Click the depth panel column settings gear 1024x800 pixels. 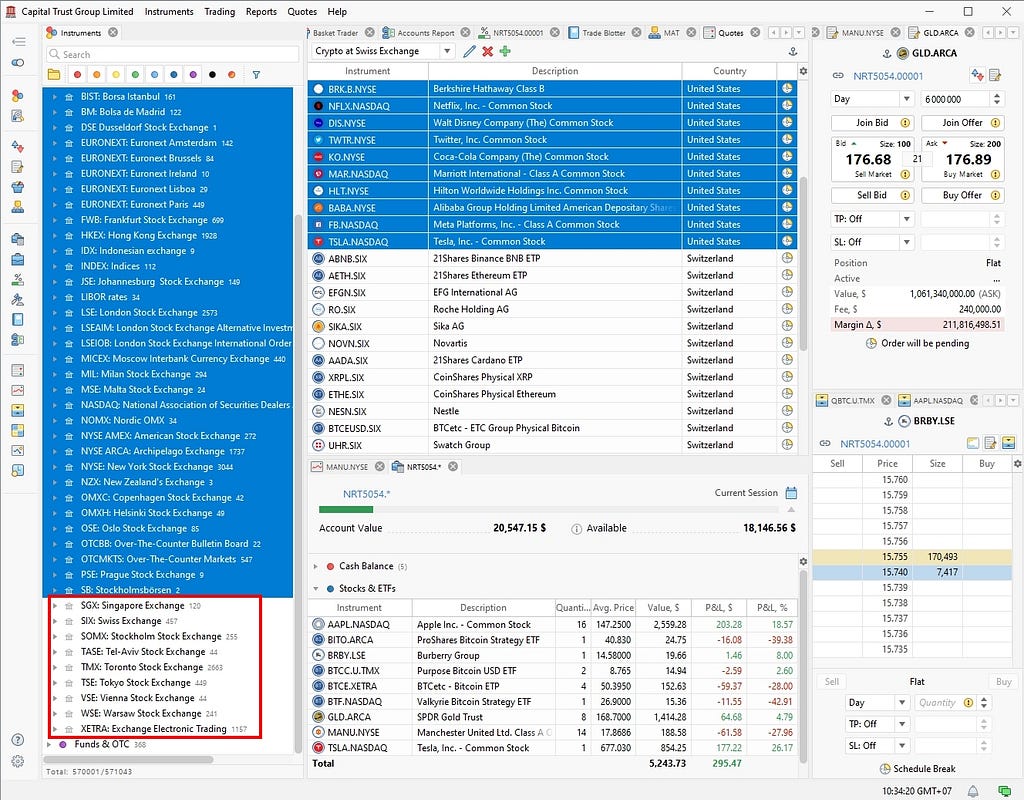click(x=1017, y=464)
